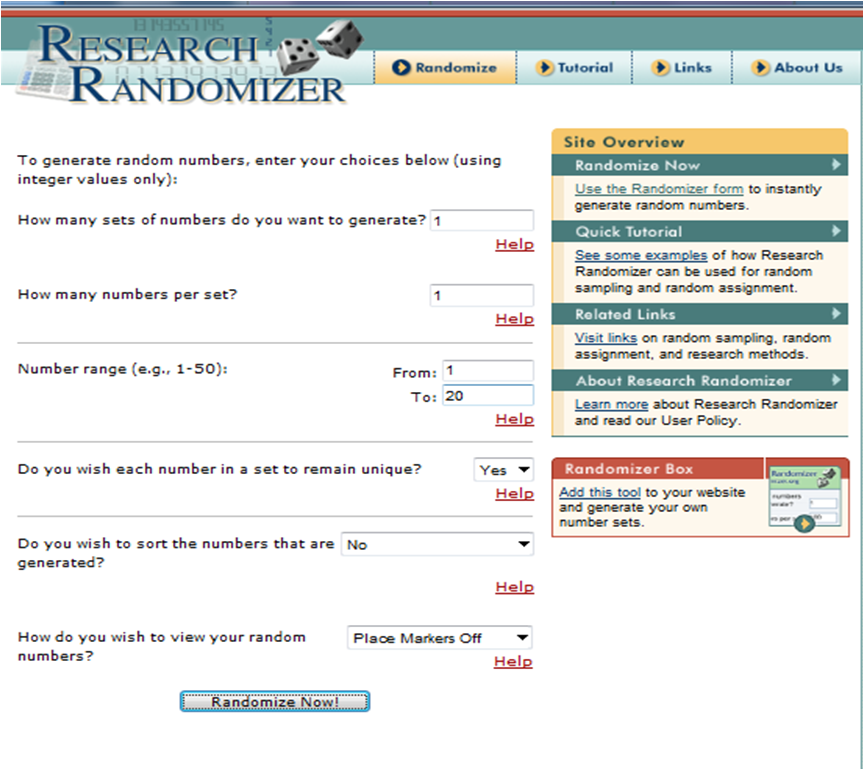Screen dimensions: 864x770
Task: Open Help for sorting numbers question
Action: [x=515, y=587]
